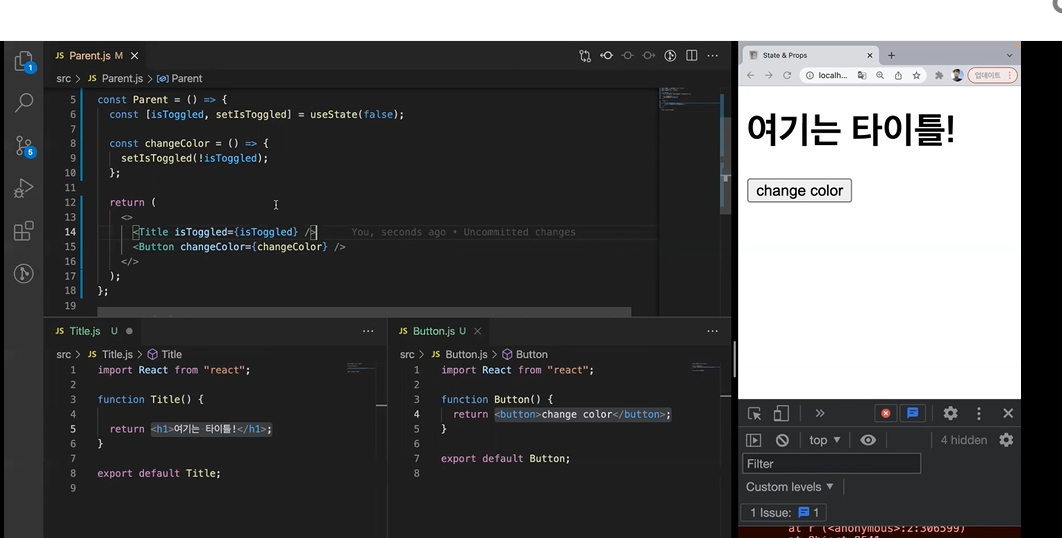
Task: Toggle the console sidebar panel
Action: tap(753, 440)
